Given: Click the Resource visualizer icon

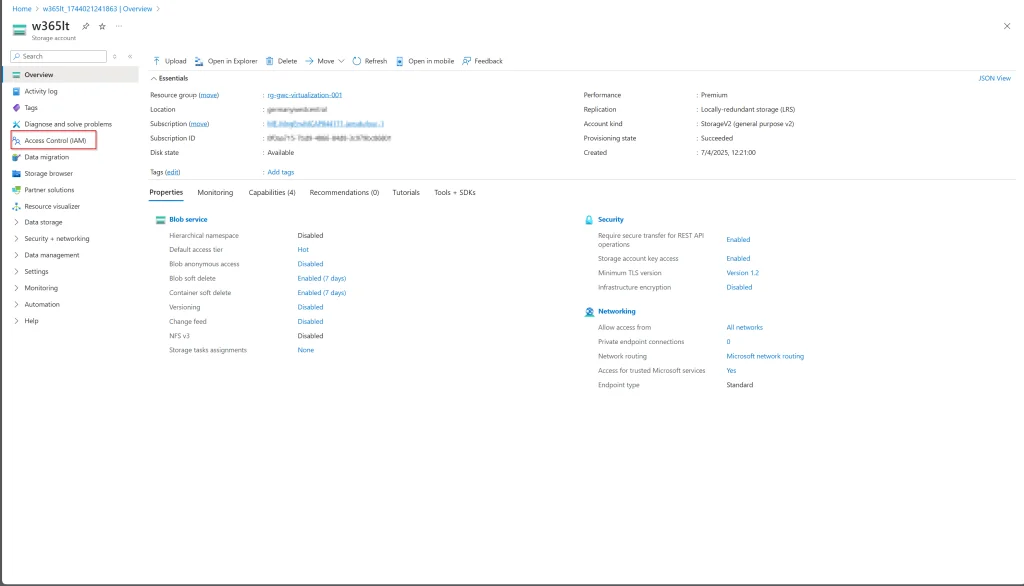Looking at the screenshot, I should point(16,206).
